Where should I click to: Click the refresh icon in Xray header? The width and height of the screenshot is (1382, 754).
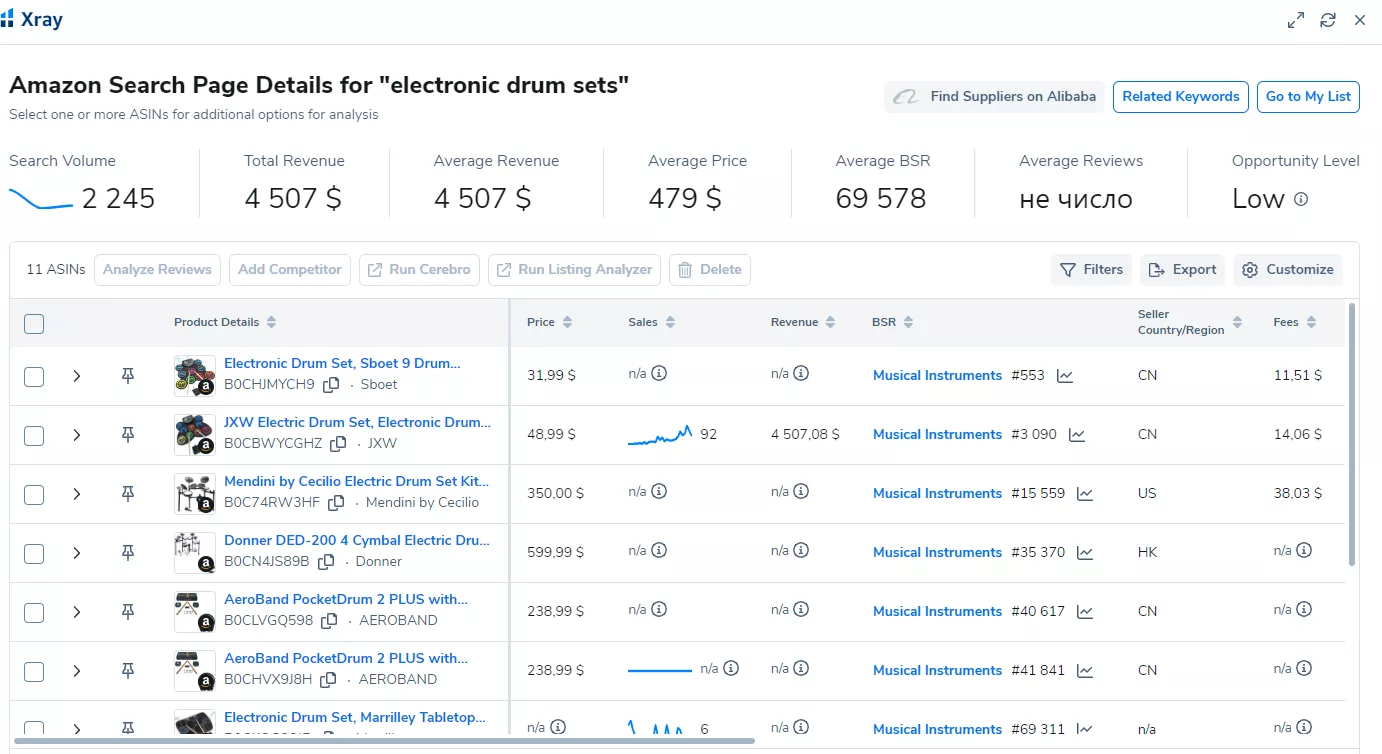(x=1328, y=20)
